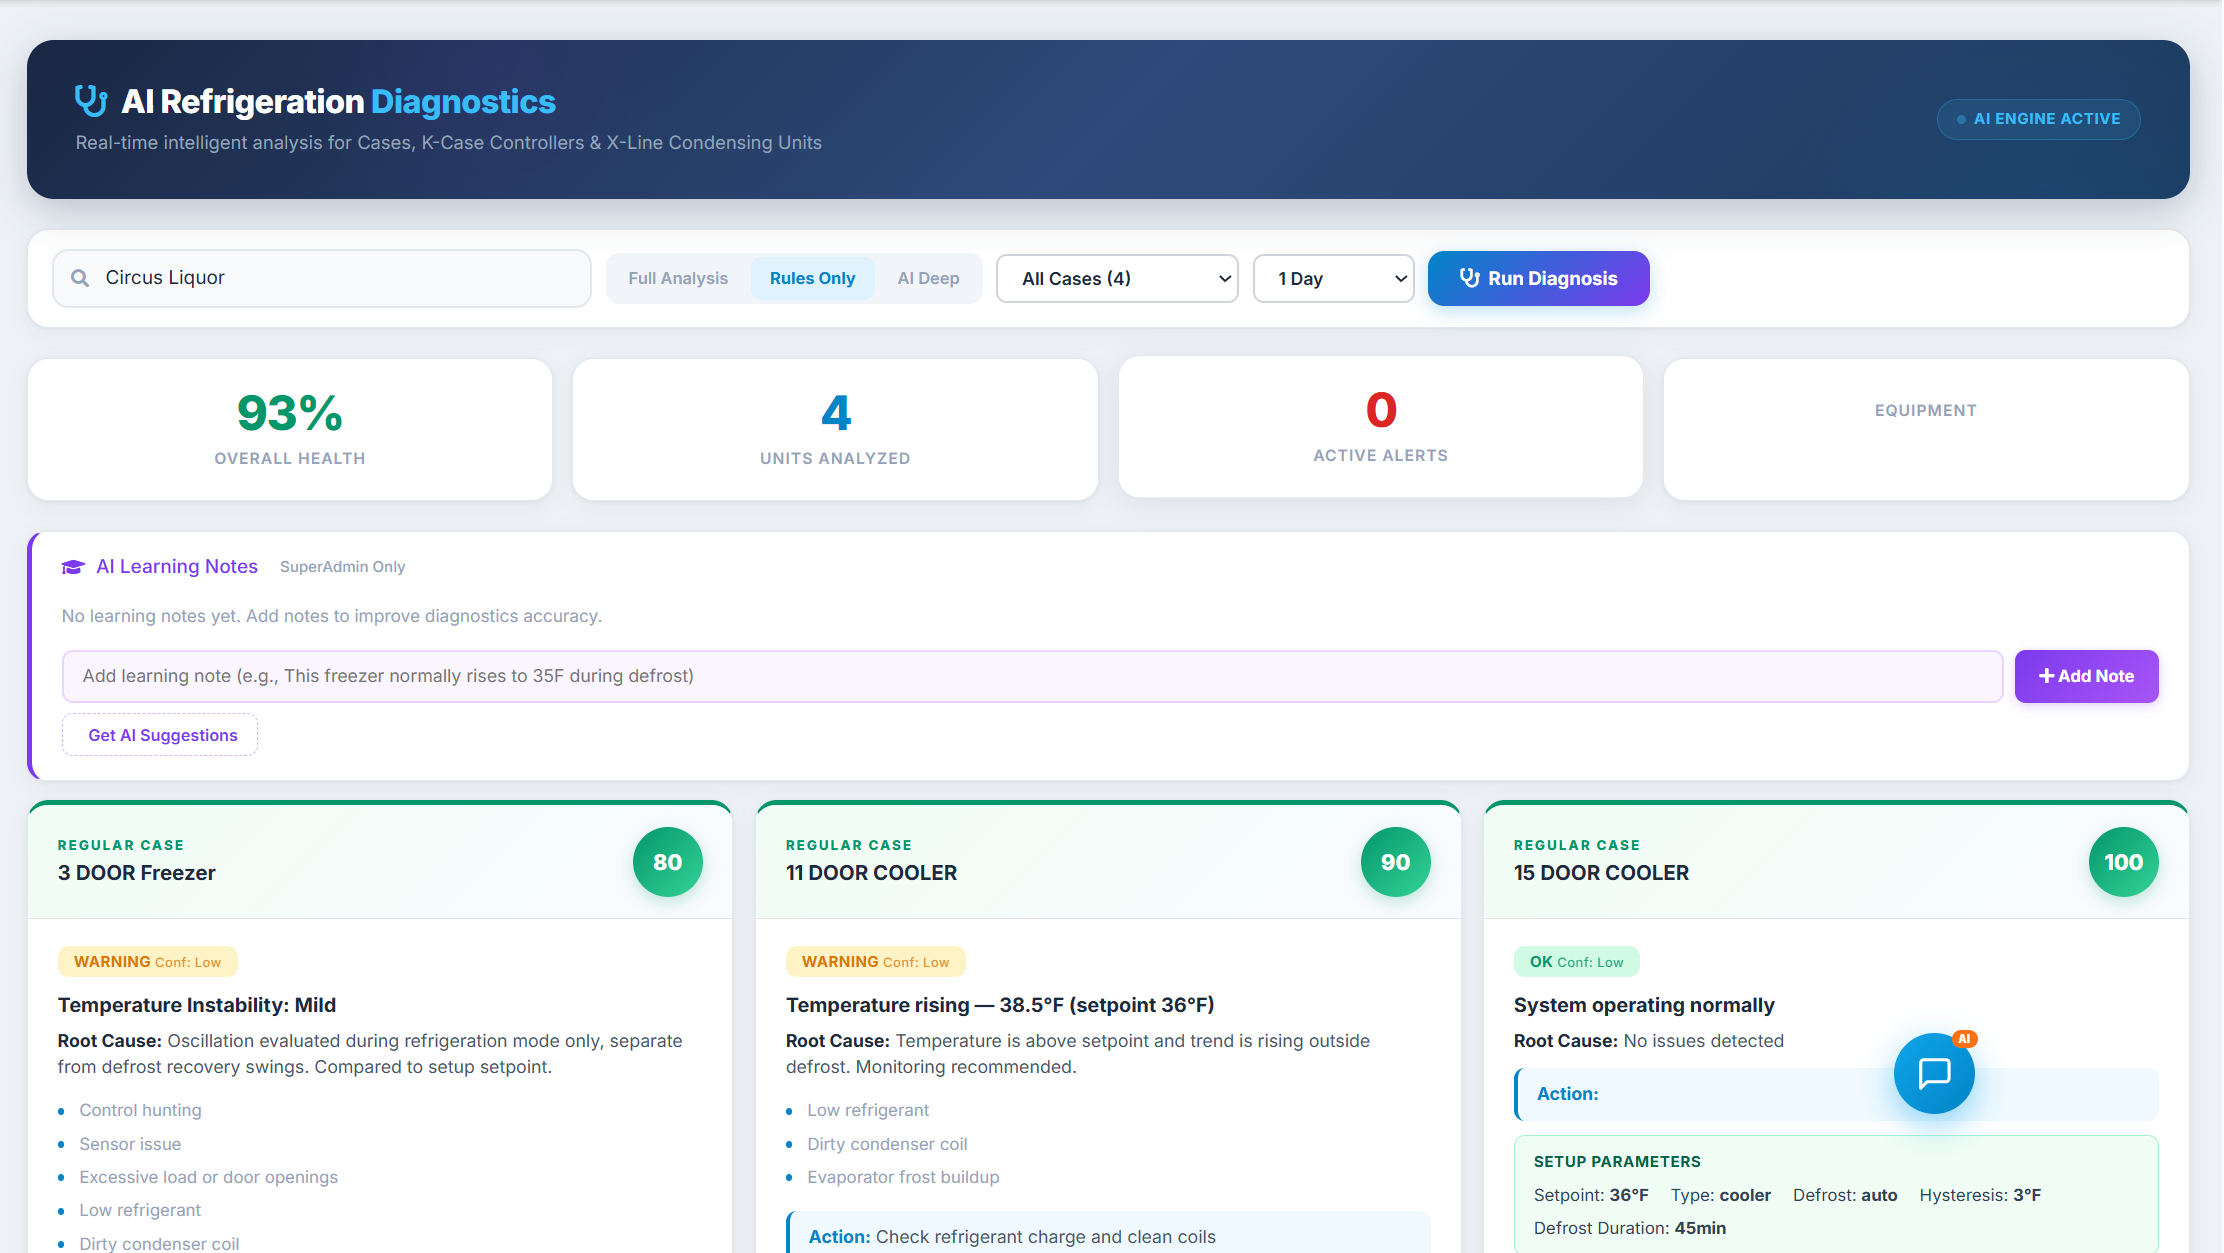Click SETUP PARAMETERS heading
This screenshot has height=1253, width=2224.
click(1617, 1162)
